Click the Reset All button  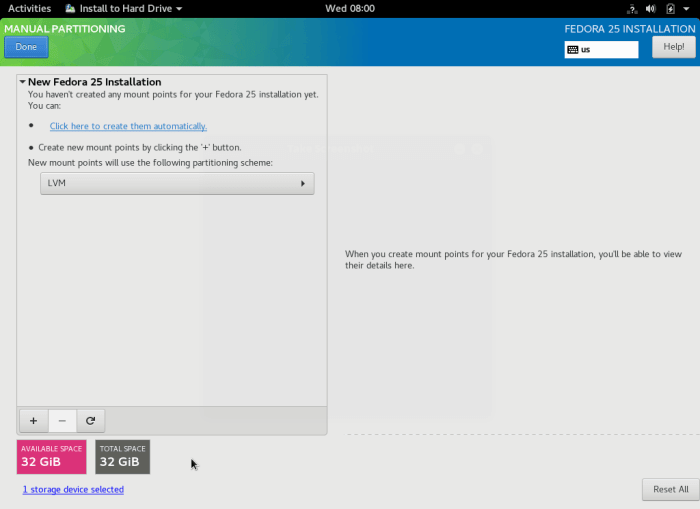[x=670, y=489]
